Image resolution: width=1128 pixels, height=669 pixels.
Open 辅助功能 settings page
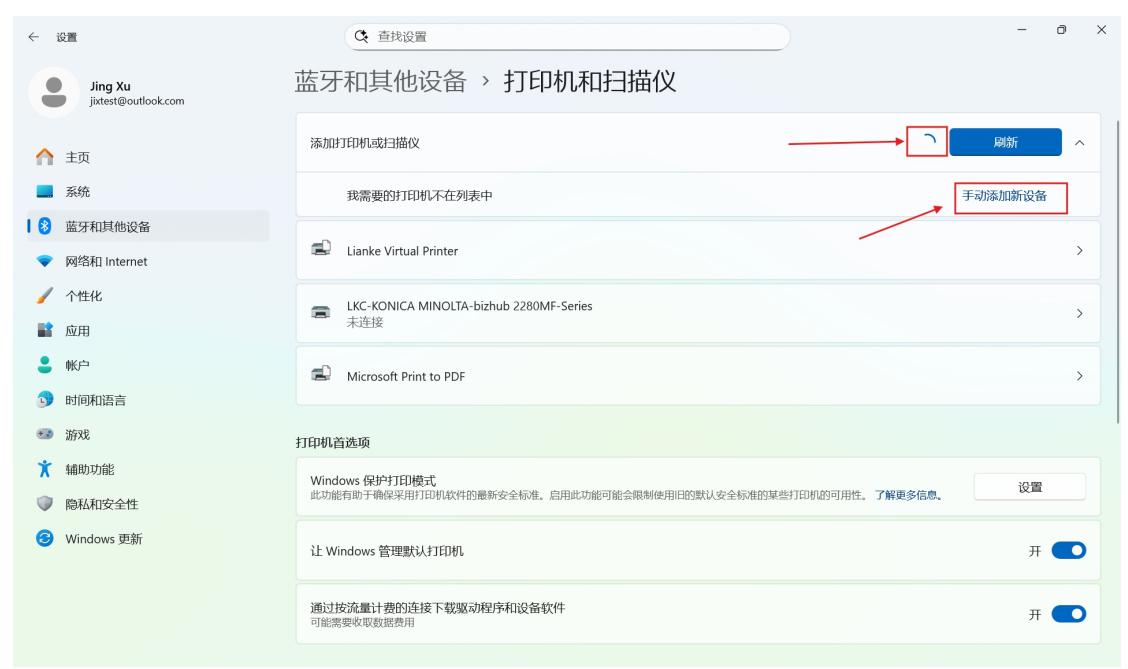tap(148, 469)
